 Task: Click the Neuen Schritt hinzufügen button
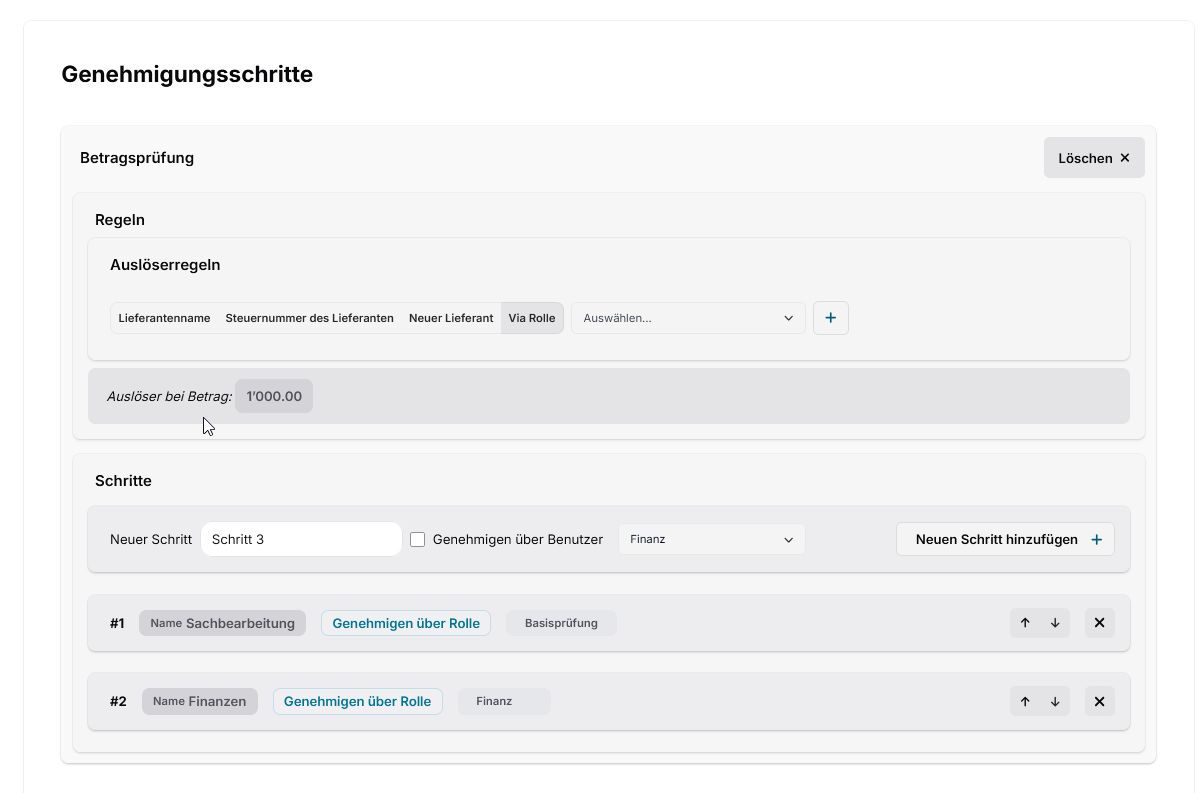tap(1004, 539)
